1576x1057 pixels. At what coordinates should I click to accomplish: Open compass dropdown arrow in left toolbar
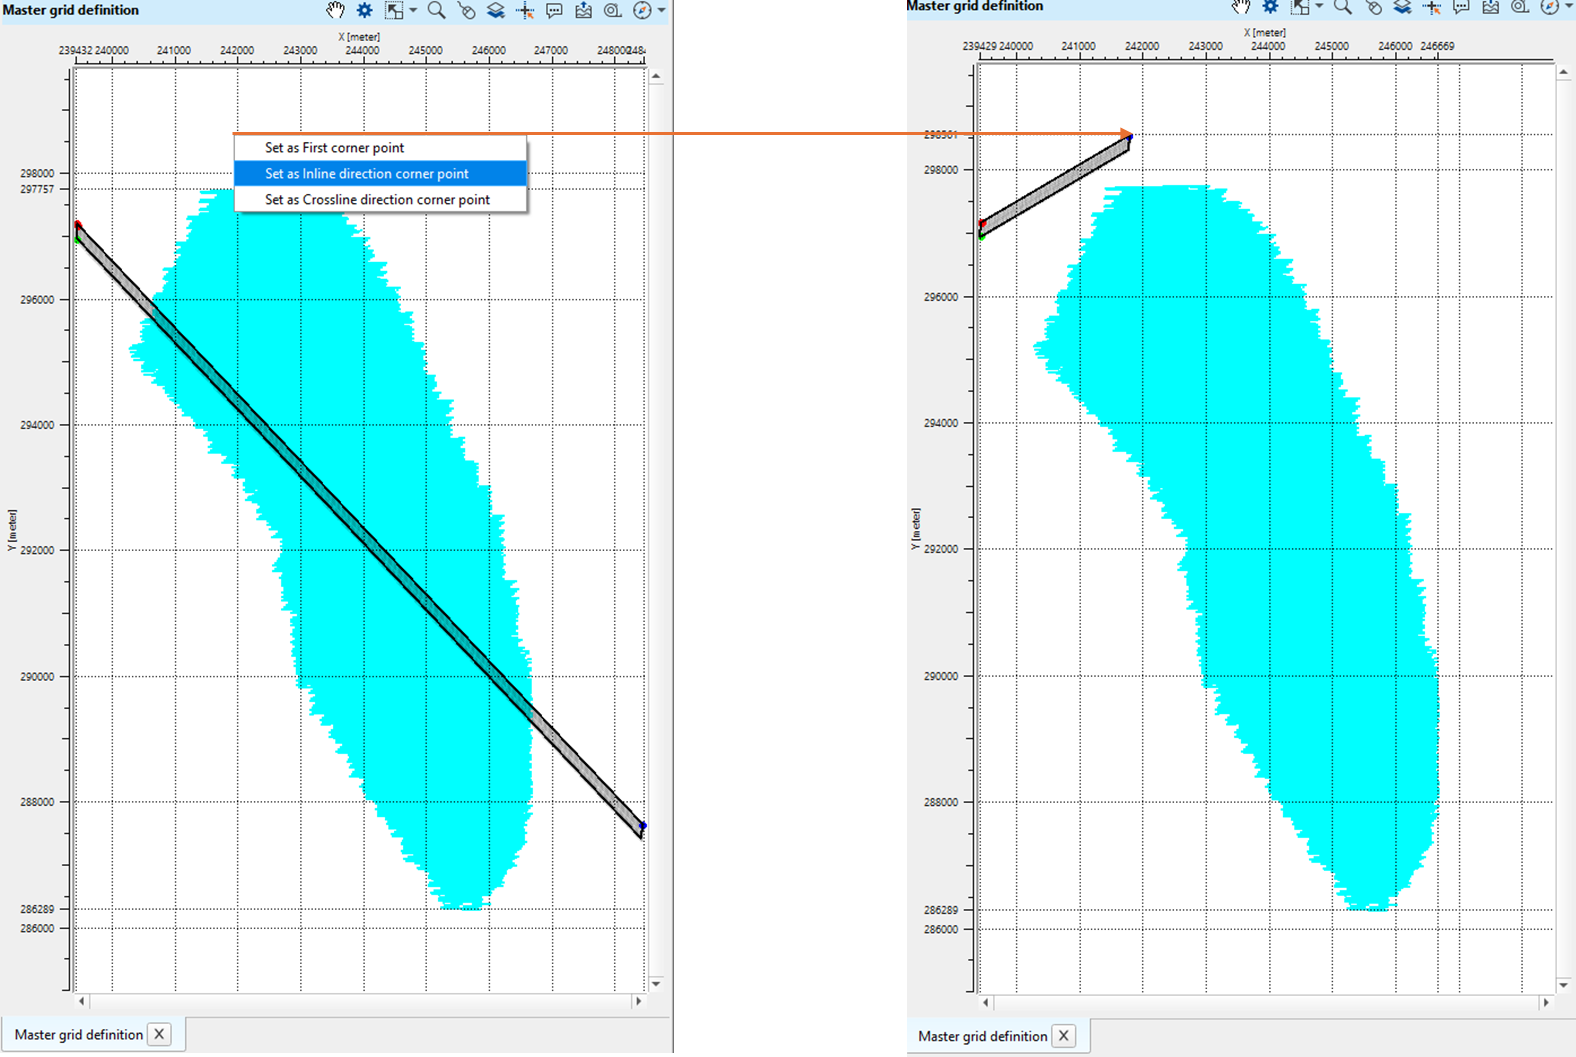coord(661,10)
